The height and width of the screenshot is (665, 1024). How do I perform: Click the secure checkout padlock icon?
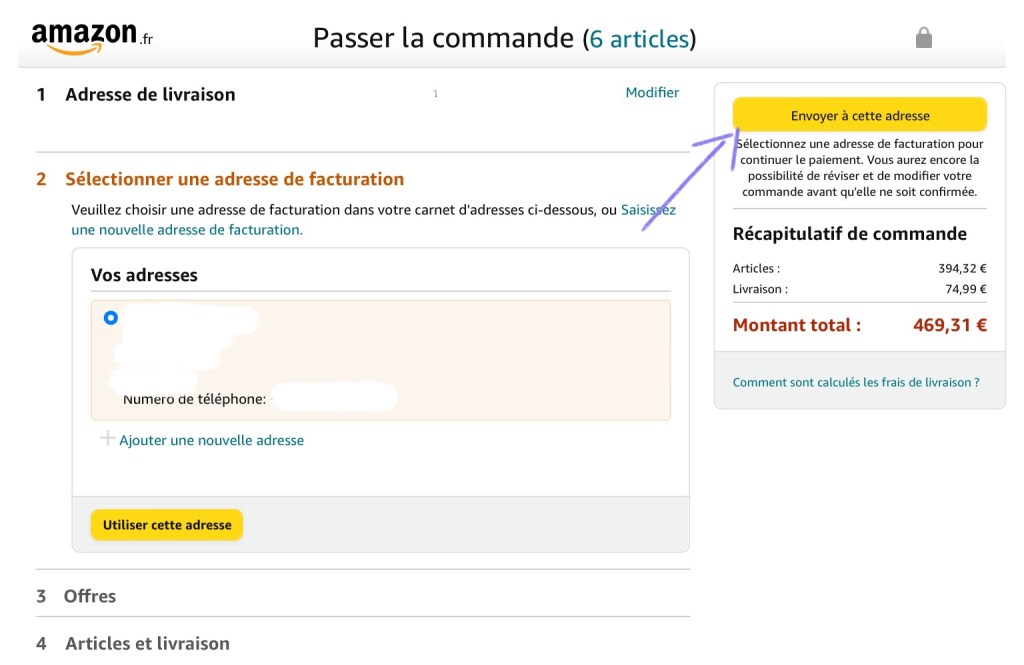pos(924,38)
